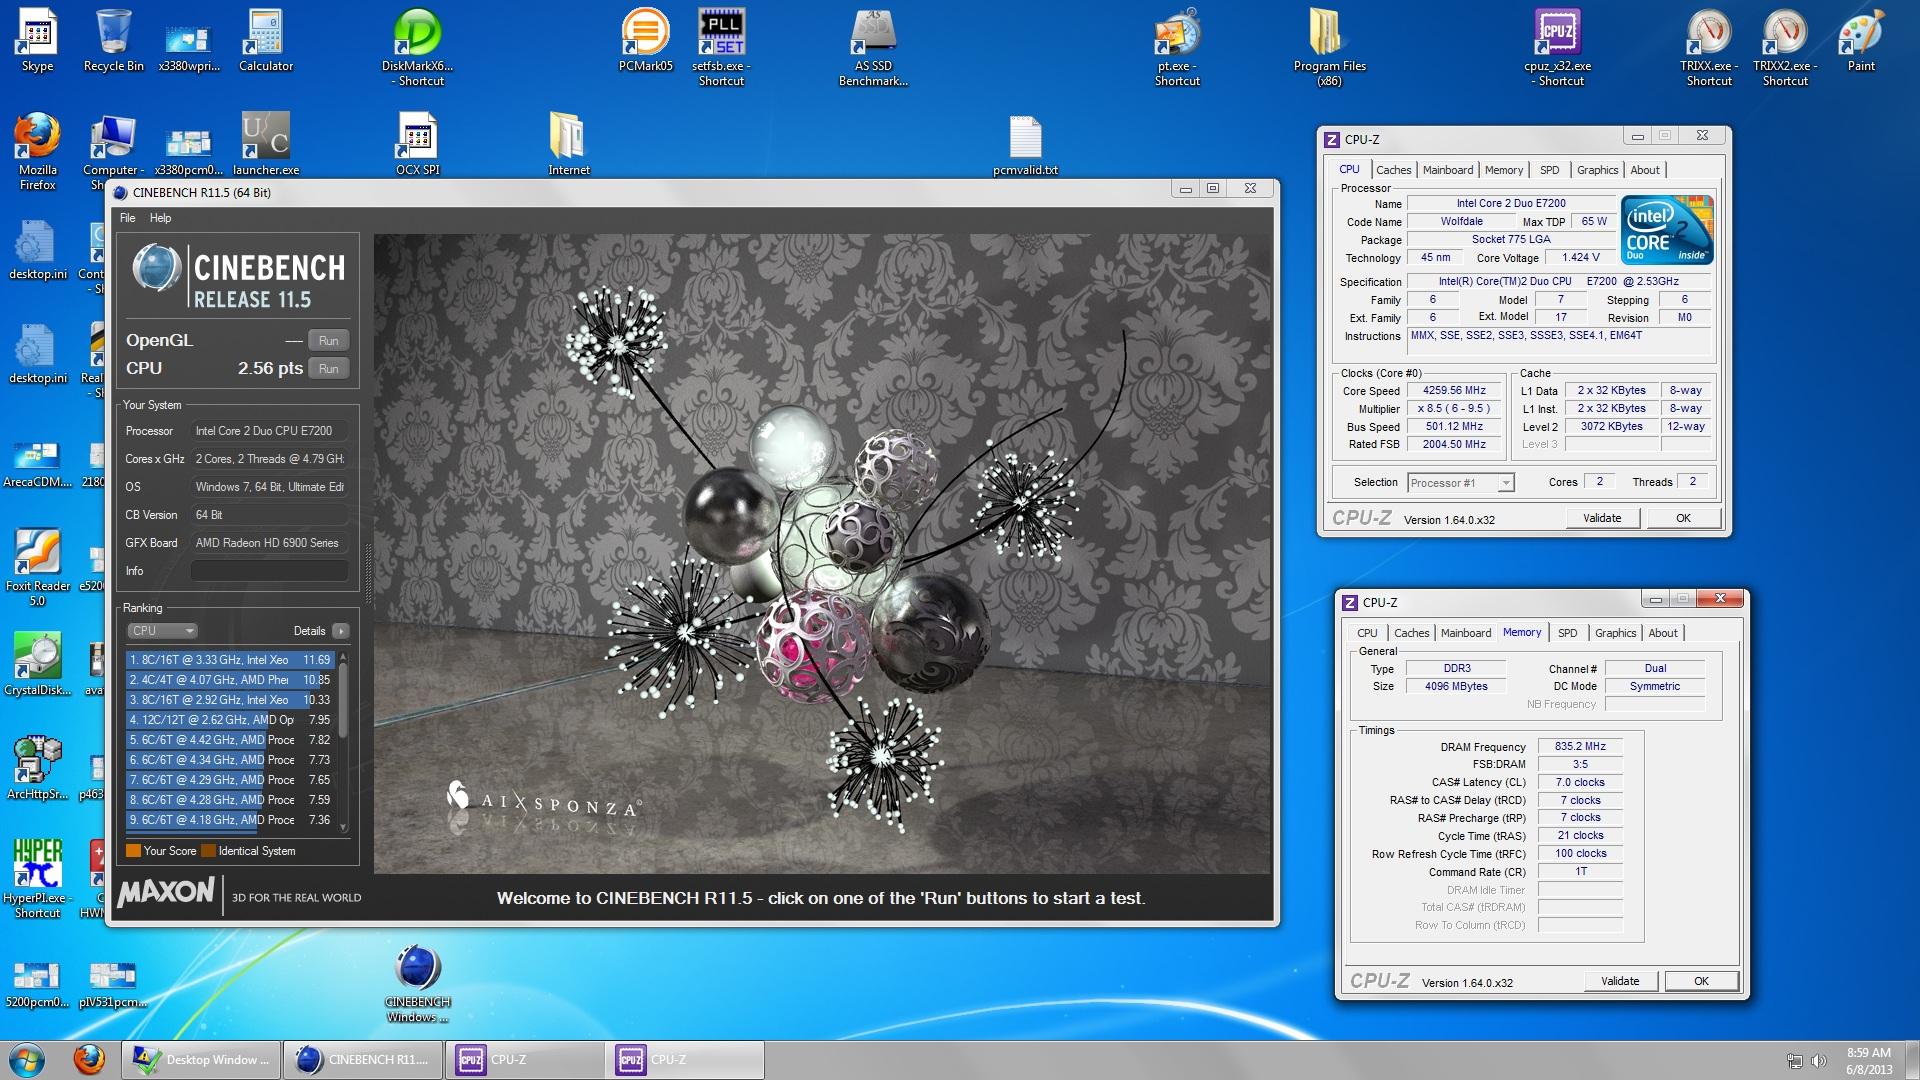Click the Info input field

coord(269,571)
